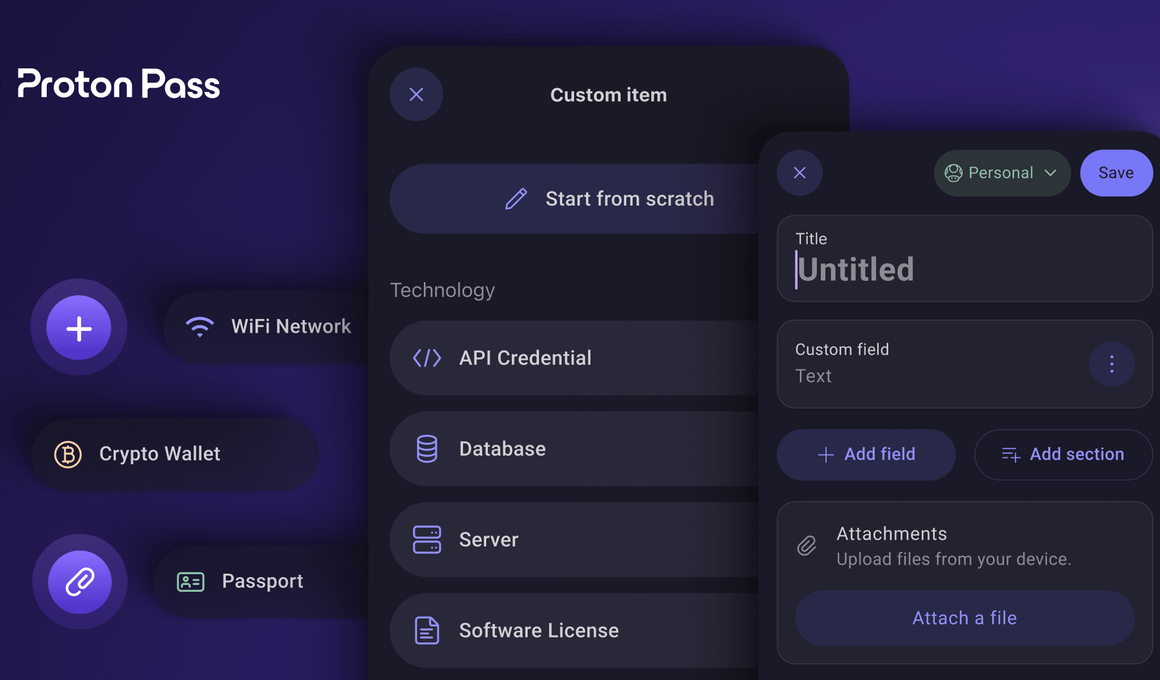
Task: Choose the Server template
Action: coord(575,539)
